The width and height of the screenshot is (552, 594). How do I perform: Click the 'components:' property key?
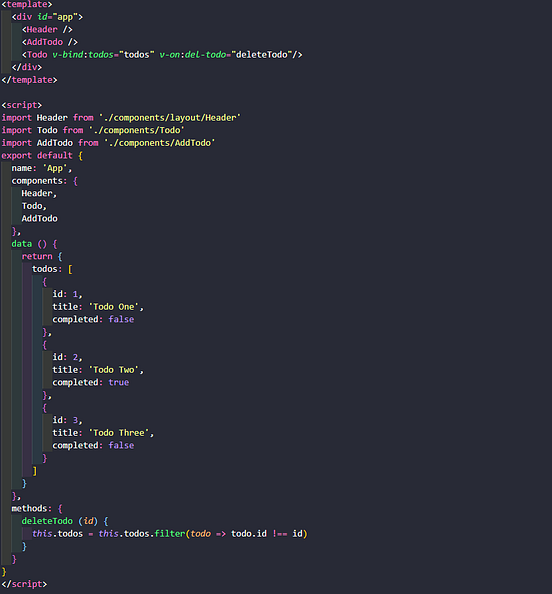click(x=39, y=181)
